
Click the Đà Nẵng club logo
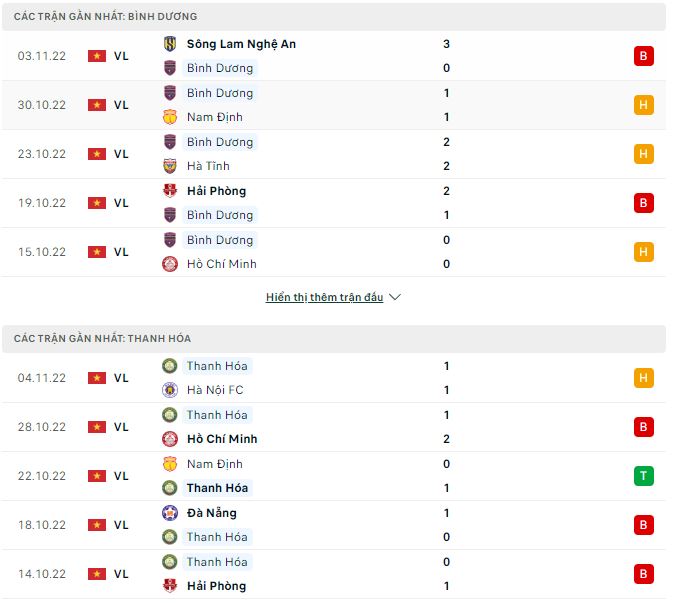170,513
